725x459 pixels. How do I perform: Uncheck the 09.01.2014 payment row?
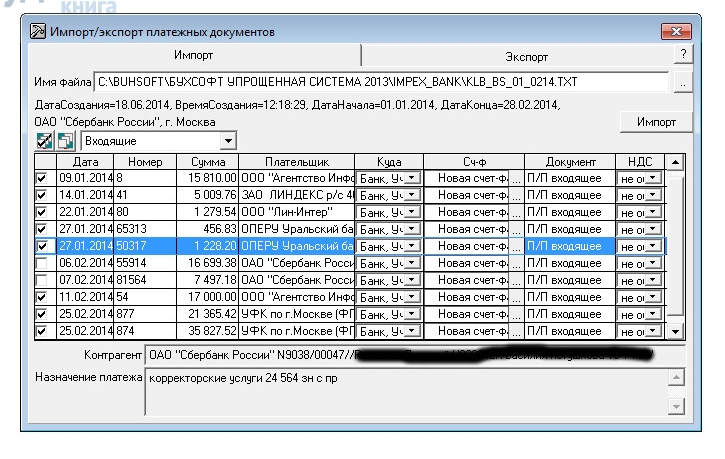41,177
